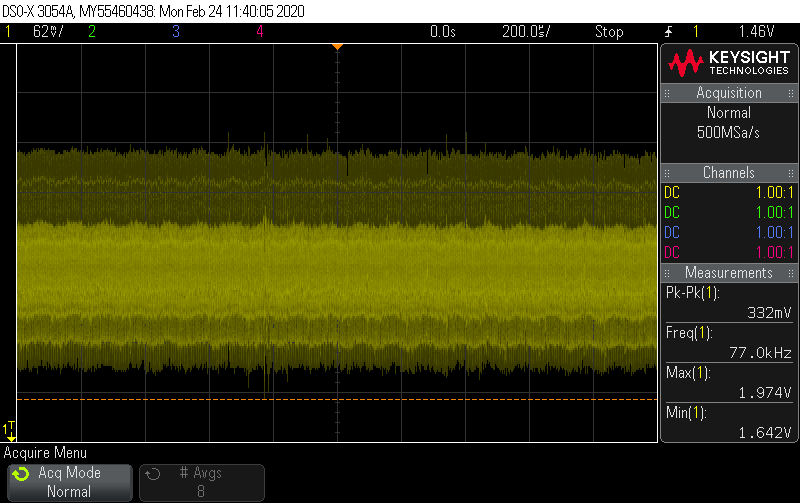
Task: Click the blue 1.00:1 probe ratio
Action: pos(774,233)
